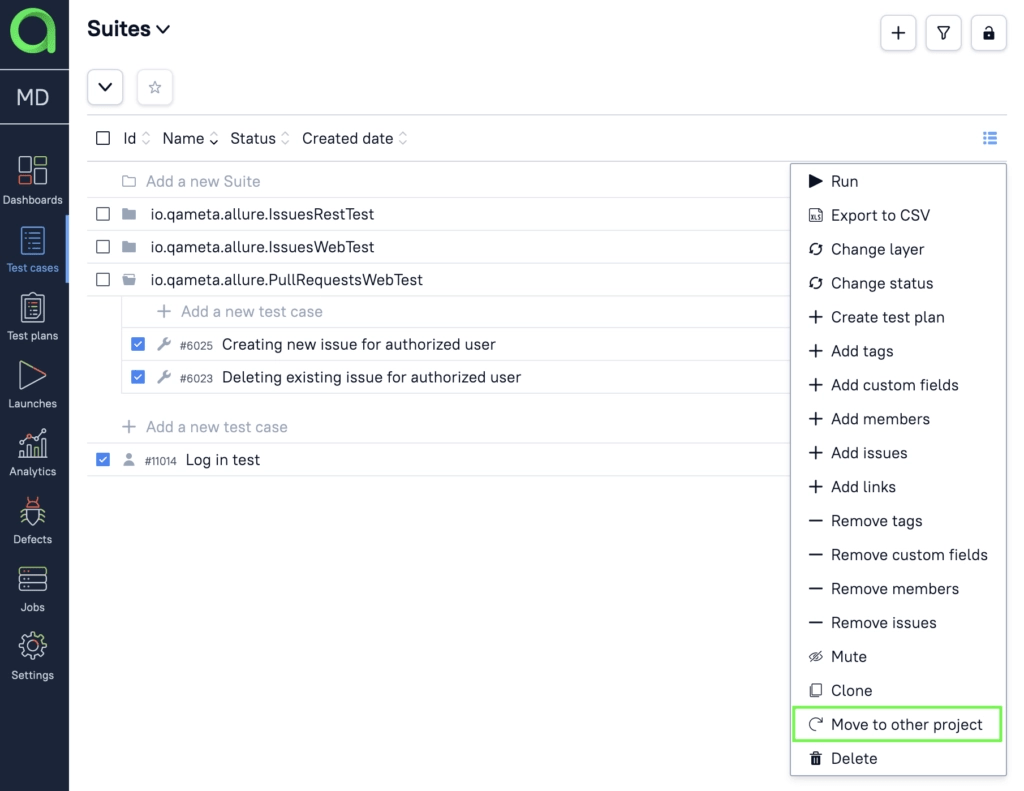Open the Dashboards section in sidebar
The height and width of the screenshot is (791, 1024).
[33, 180]
